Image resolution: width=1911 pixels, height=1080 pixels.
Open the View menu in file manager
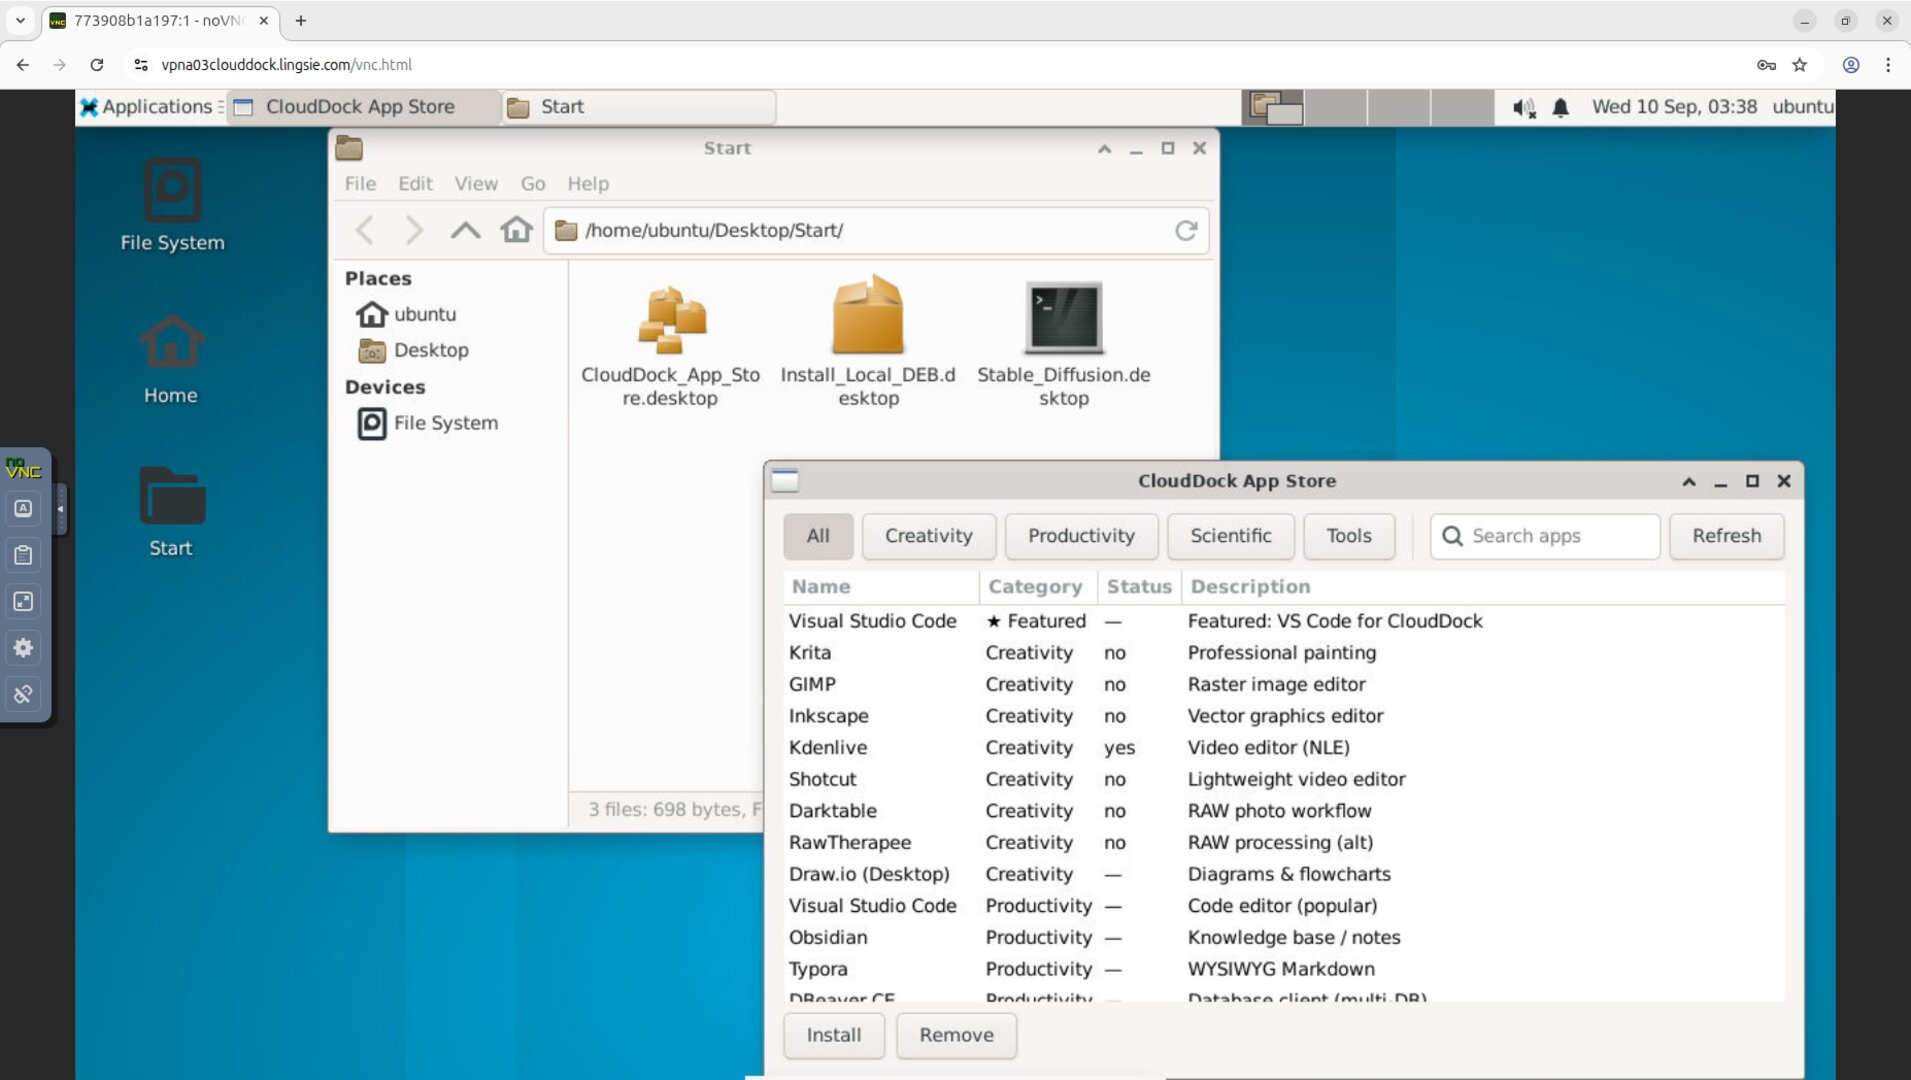pos(475,184)
